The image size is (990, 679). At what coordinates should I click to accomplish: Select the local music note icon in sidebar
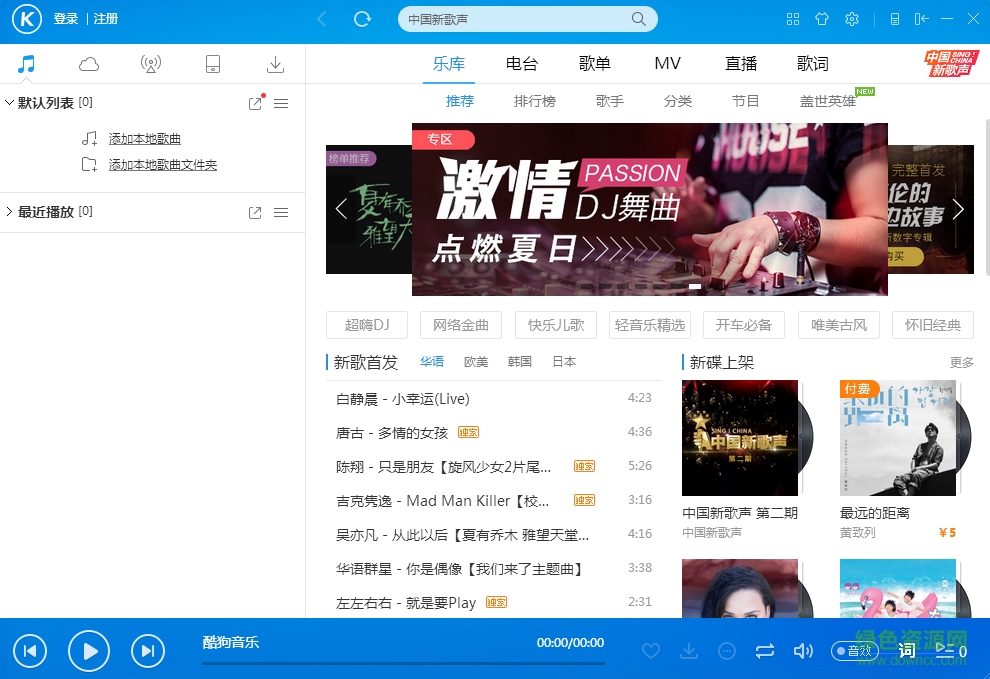(x=27, y=63)
